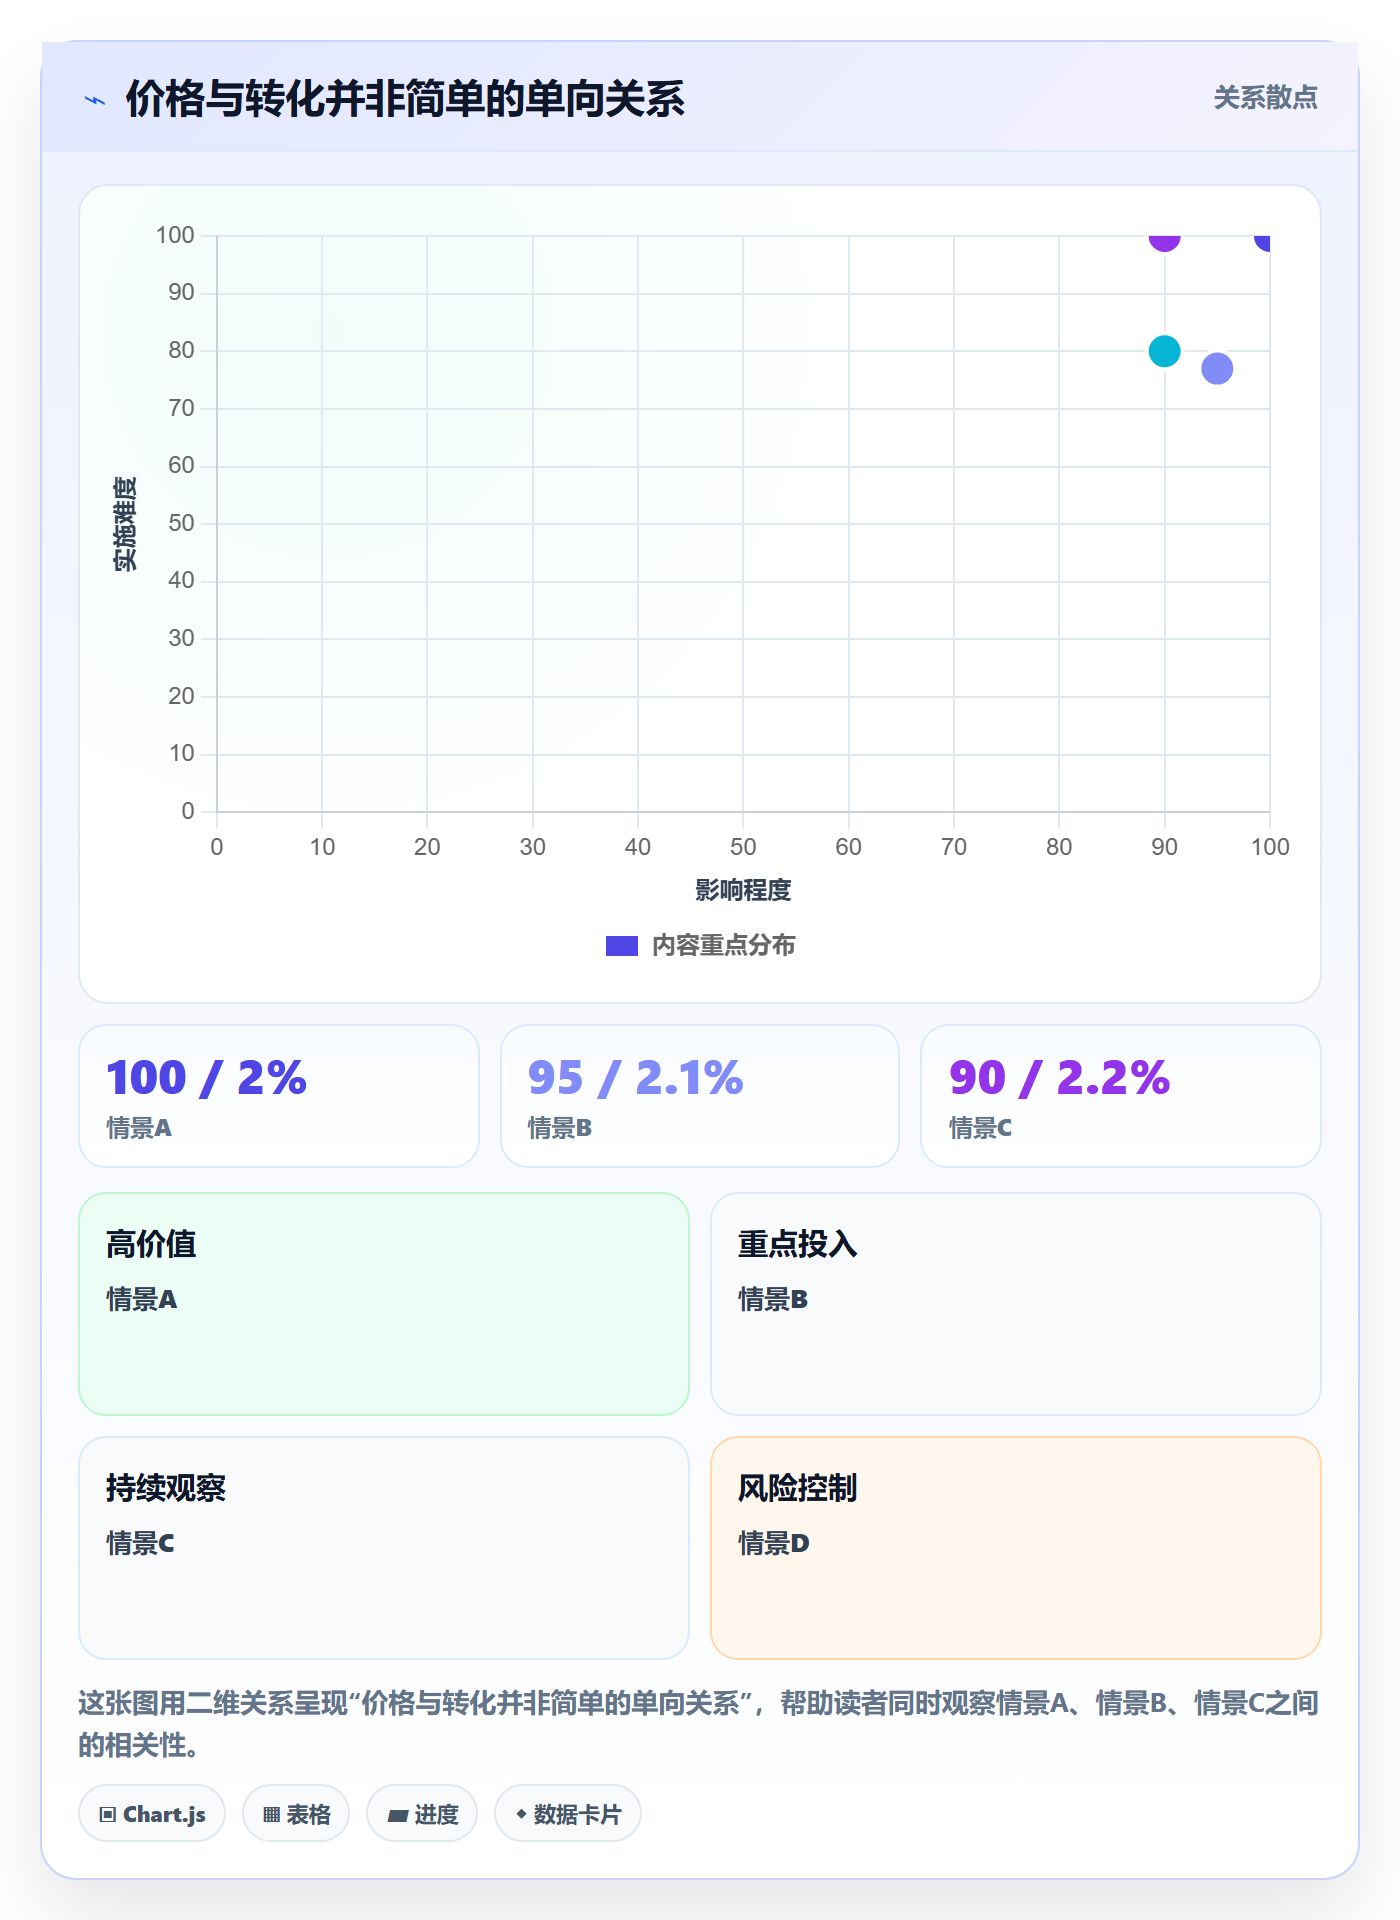
Task: Click the y-axis tick label 70
Action: (x=181, y=408)
